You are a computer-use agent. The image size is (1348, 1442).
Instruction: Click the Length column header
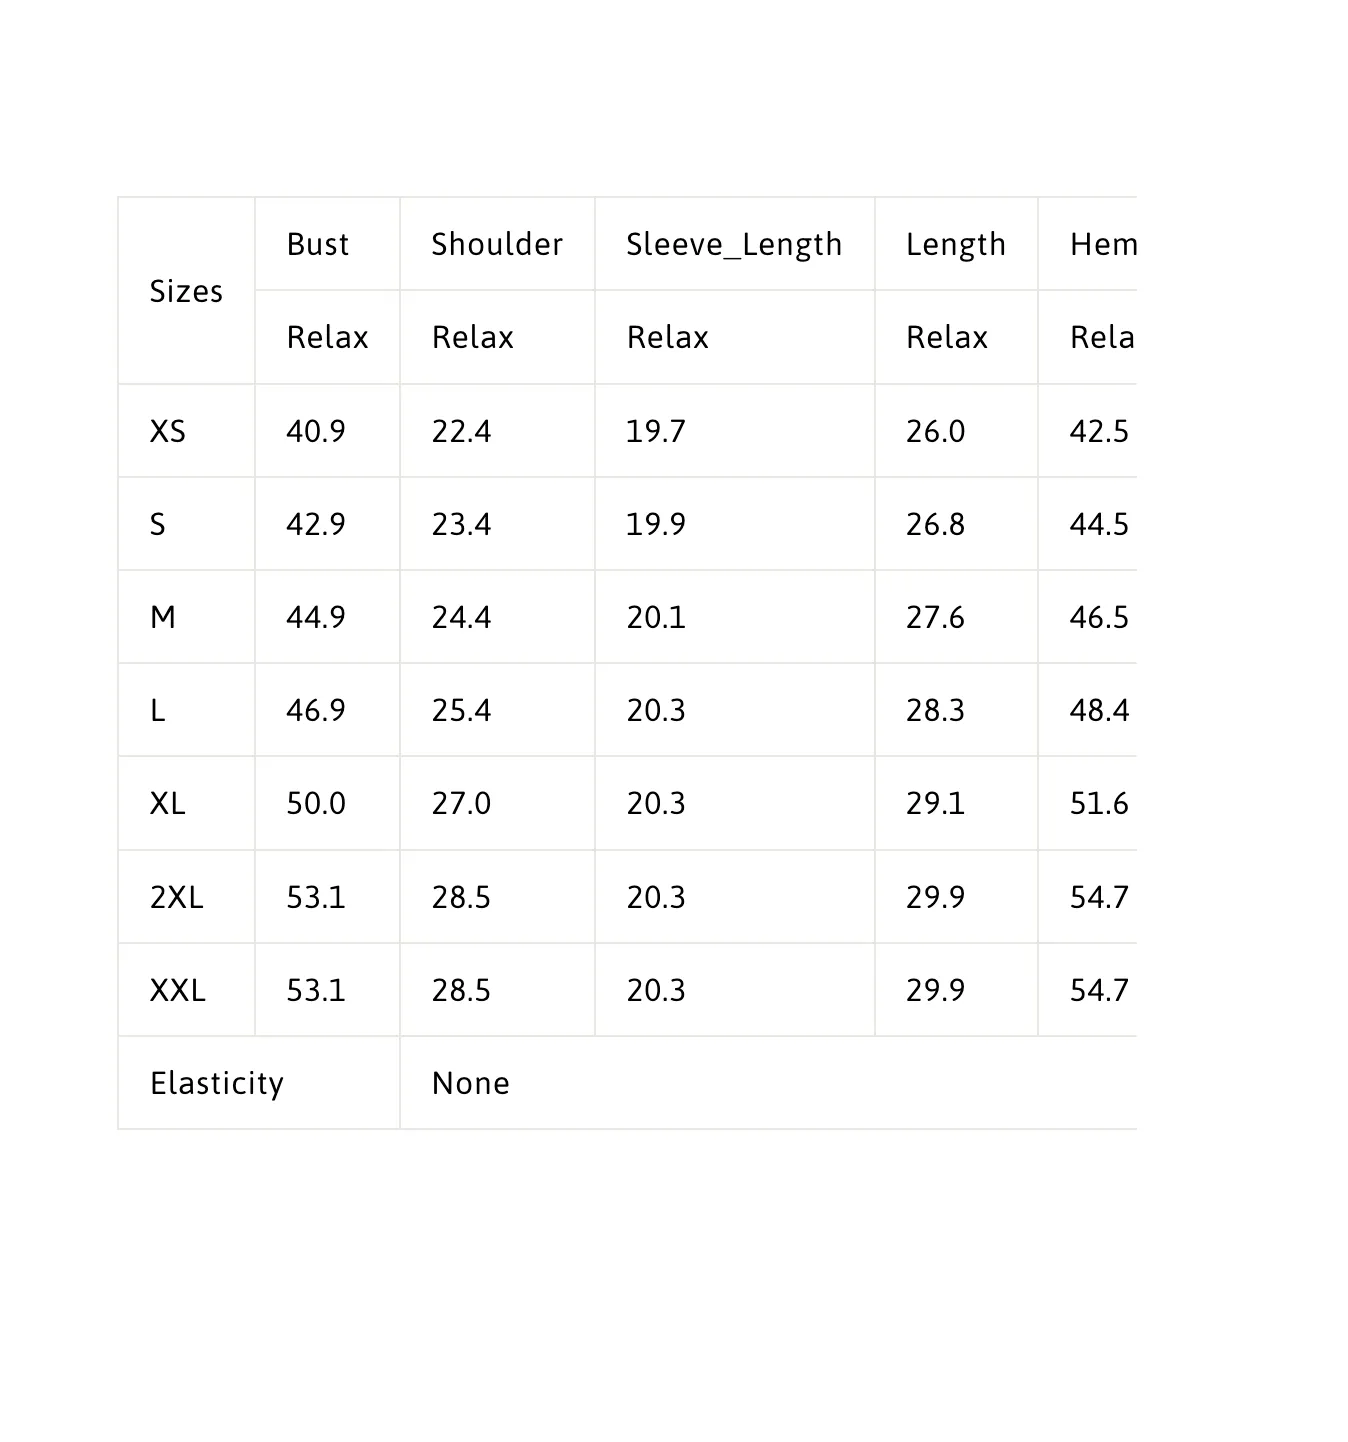tap(955, 244)
